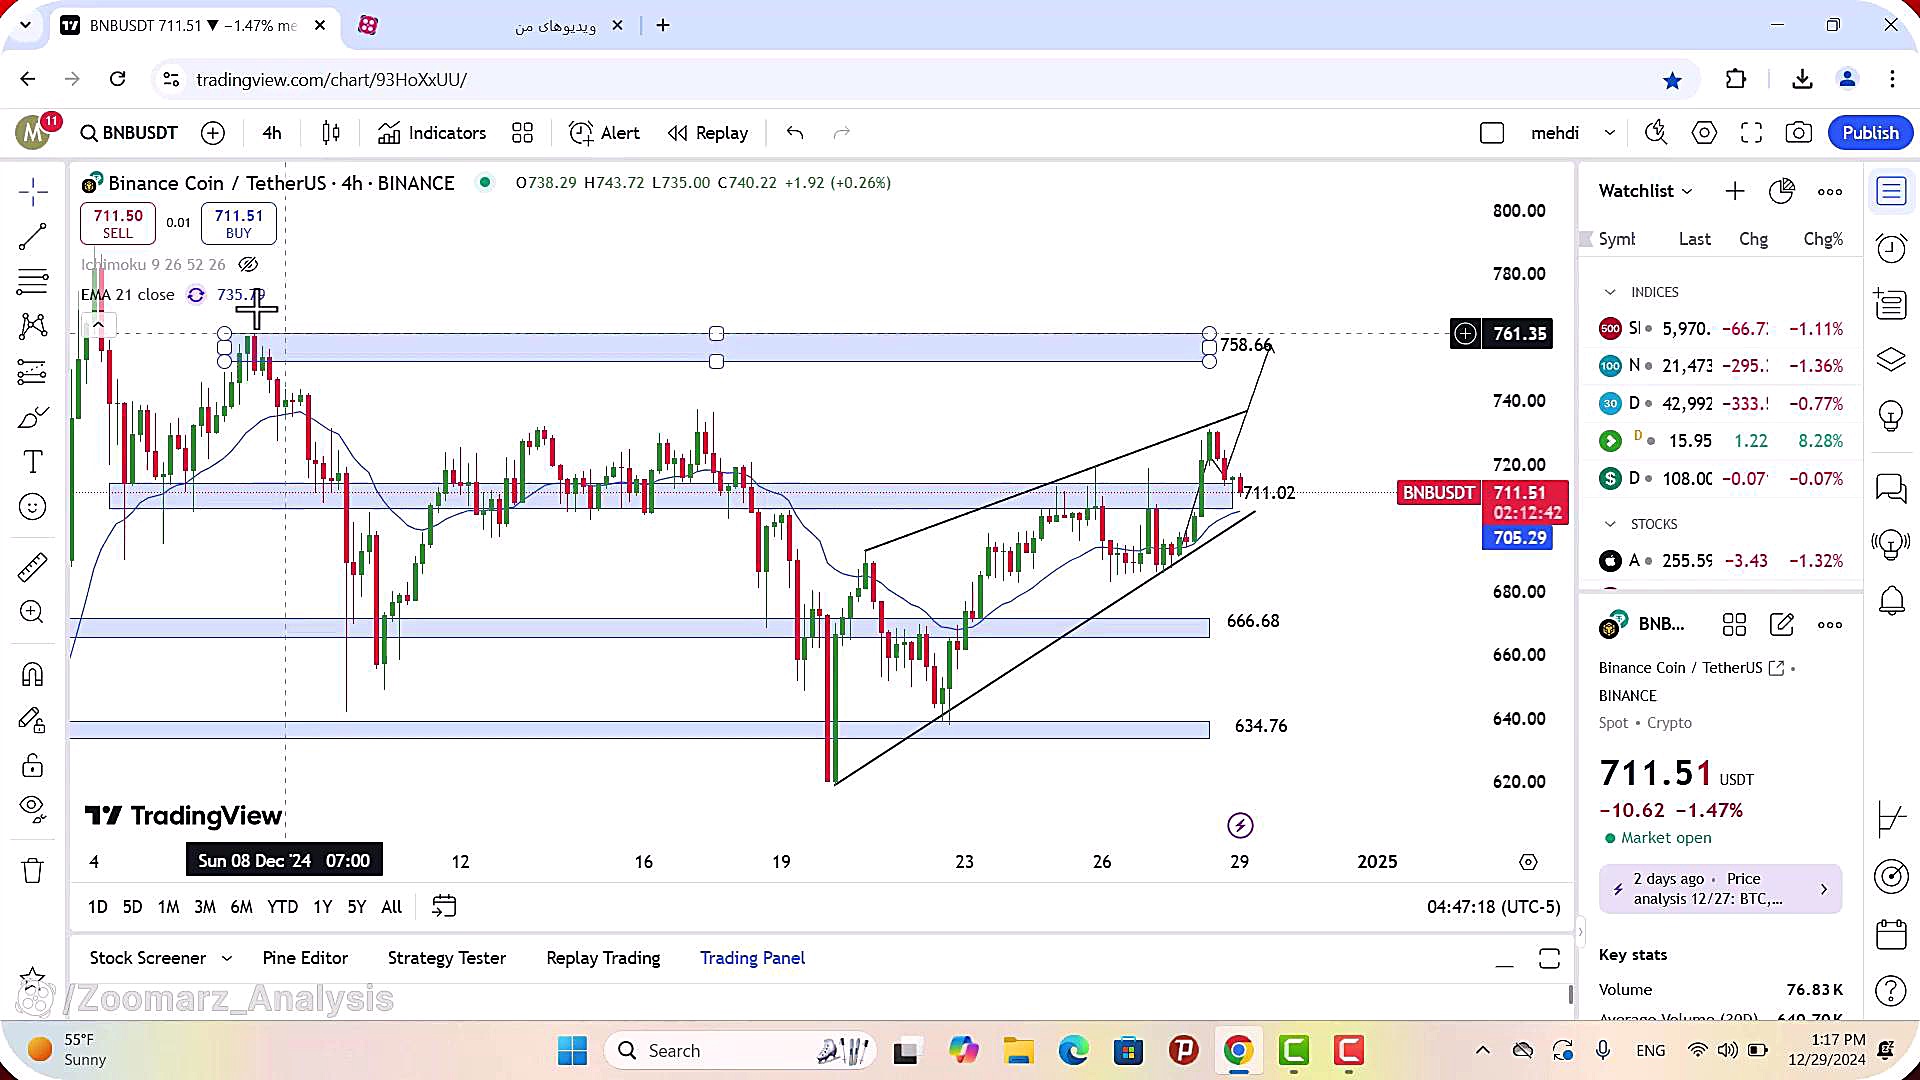Open the patterns drawing tool

click(x=32, y=326)
